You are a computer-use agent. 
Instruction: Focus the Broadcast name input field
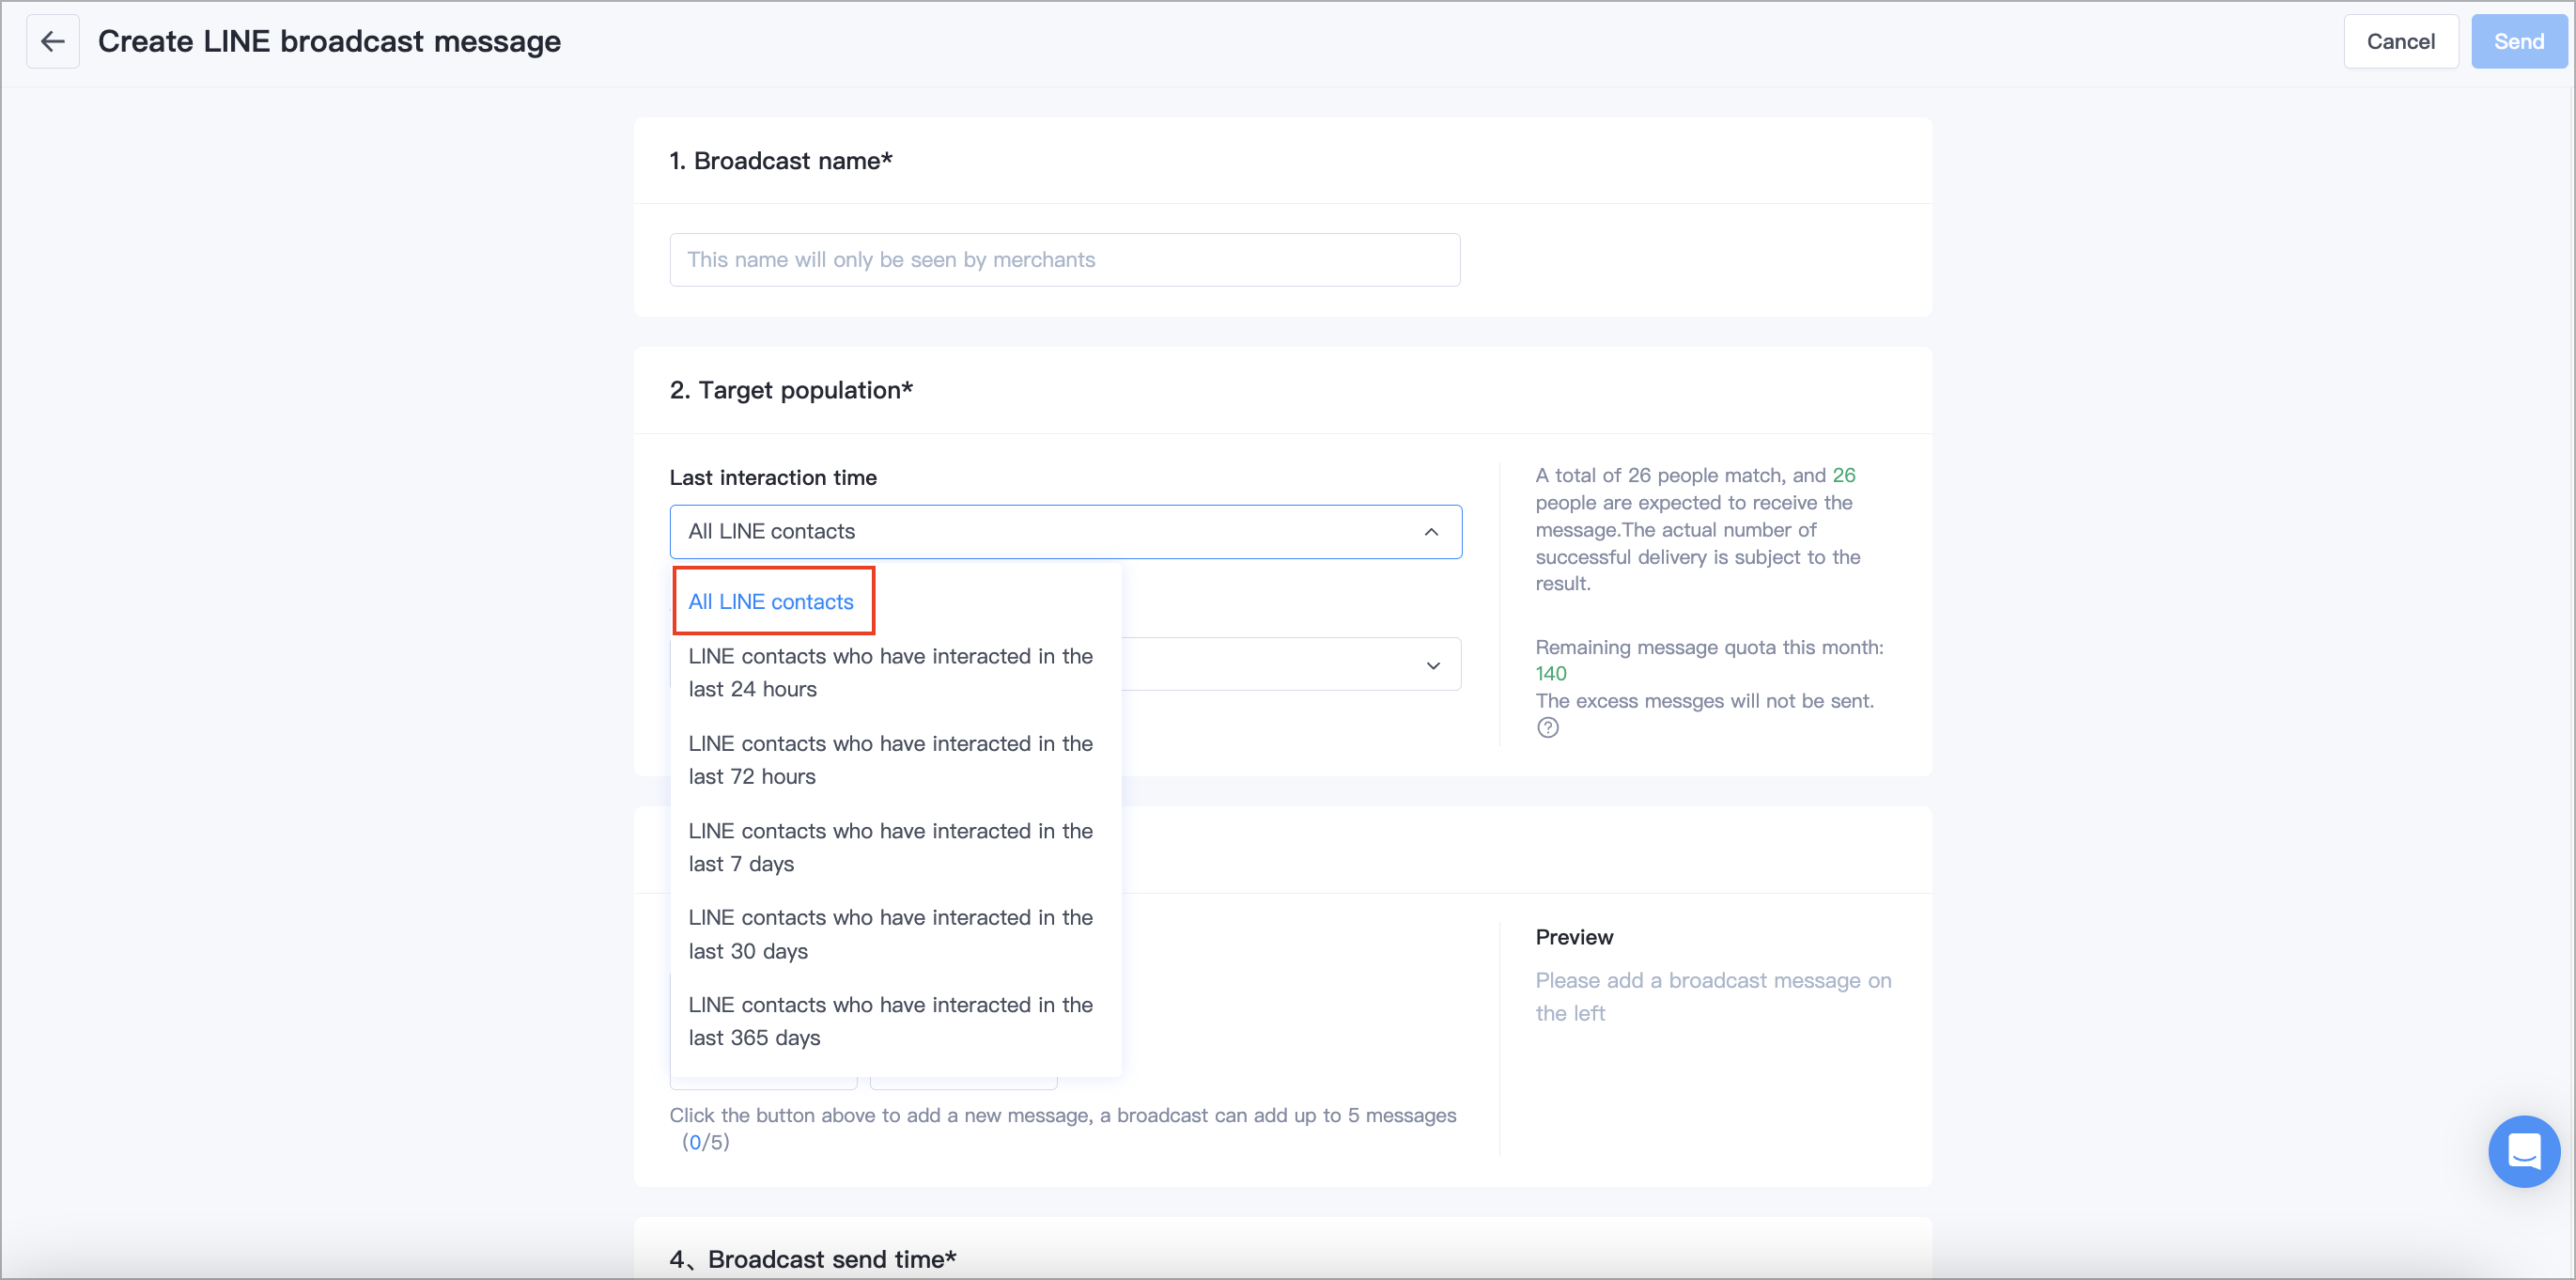point(1064,260)
